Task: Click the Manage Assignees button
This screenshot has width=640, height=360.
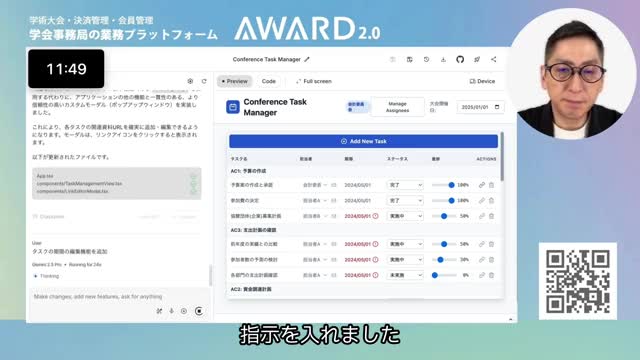Action: (397, 107)
